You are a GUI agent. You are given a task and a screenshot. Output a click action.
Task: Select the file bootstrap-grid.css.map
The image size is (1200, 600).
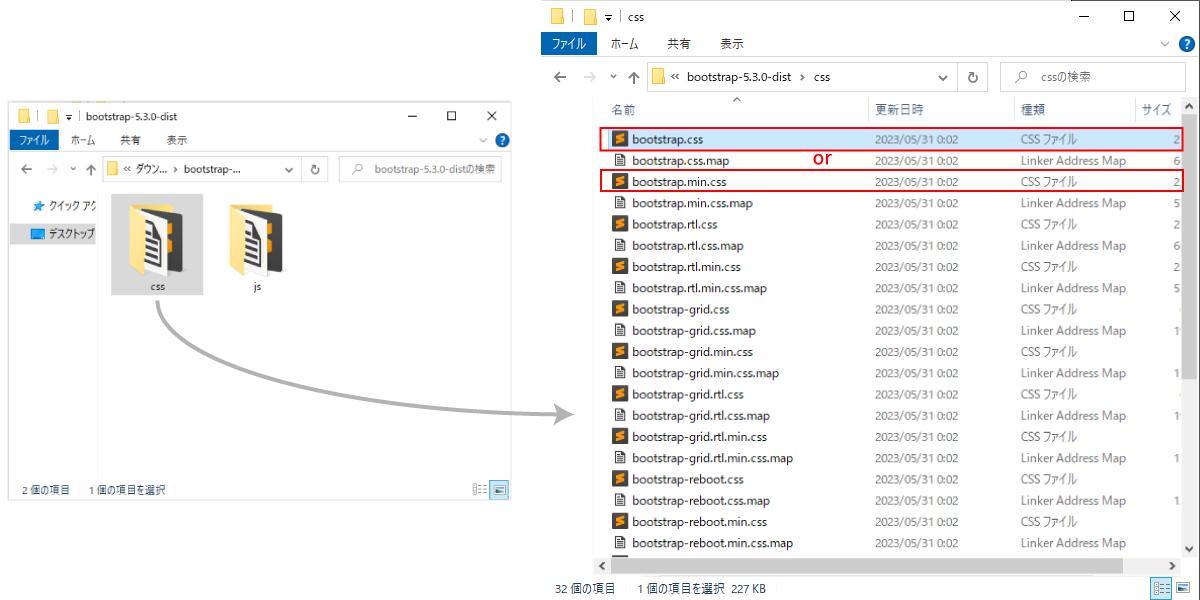694,331
